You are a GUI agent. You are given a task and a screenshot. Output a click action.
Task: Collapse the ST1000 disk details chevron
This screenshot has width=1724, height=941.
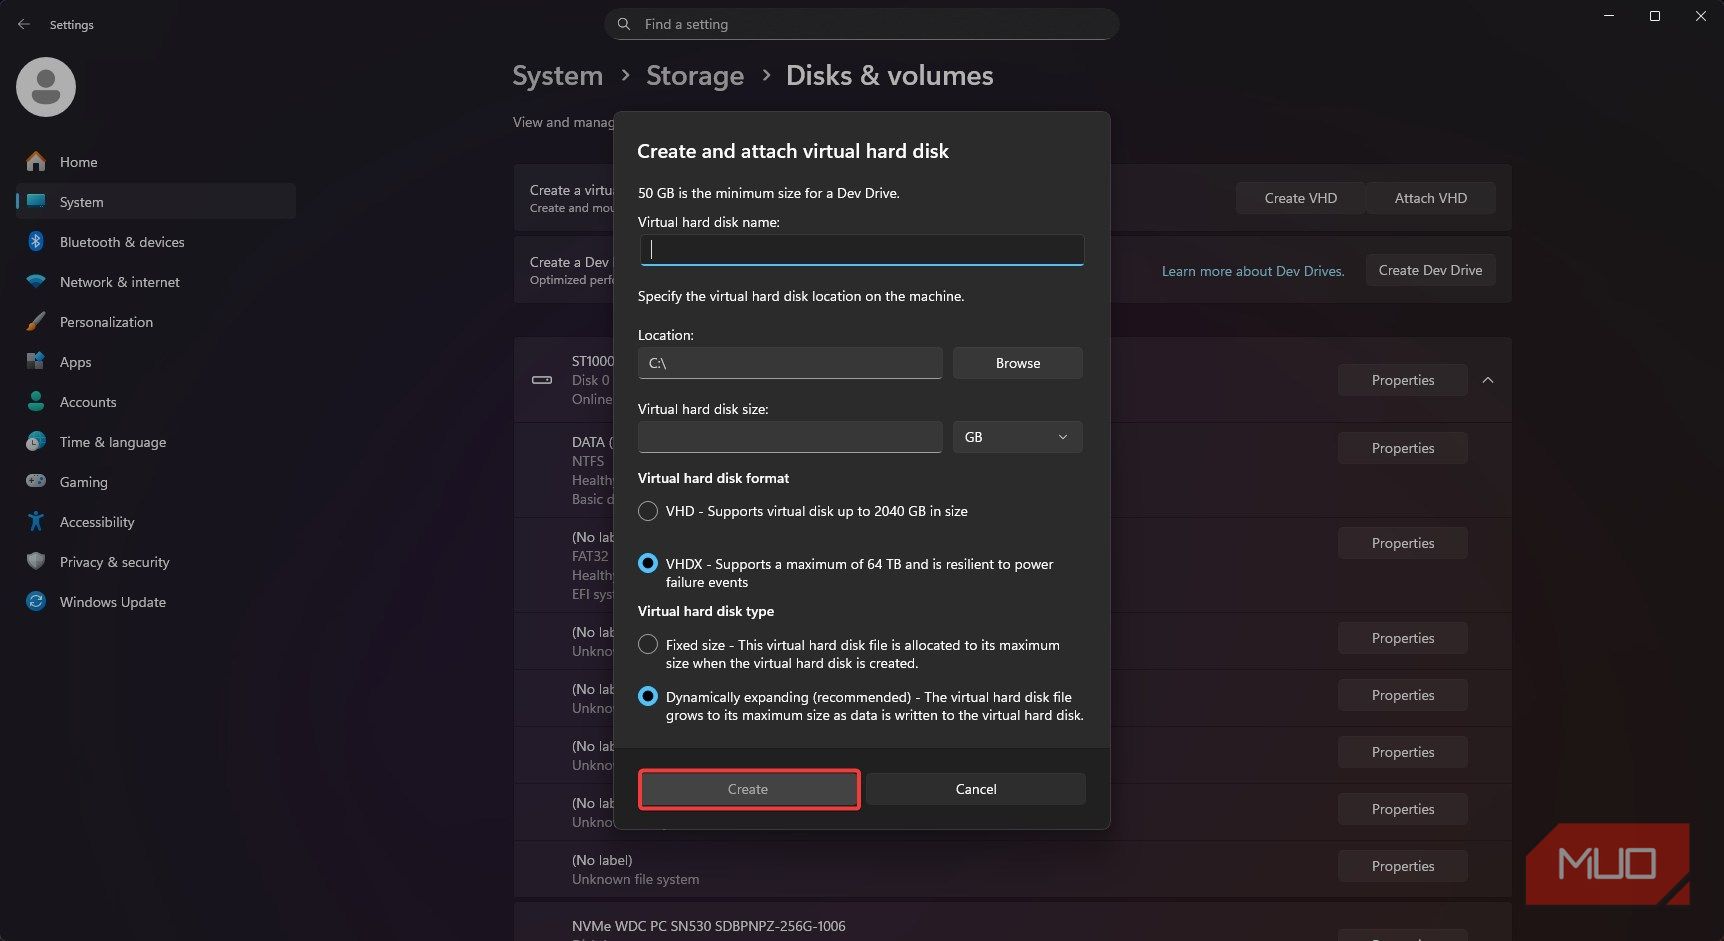coord(1488,380)
